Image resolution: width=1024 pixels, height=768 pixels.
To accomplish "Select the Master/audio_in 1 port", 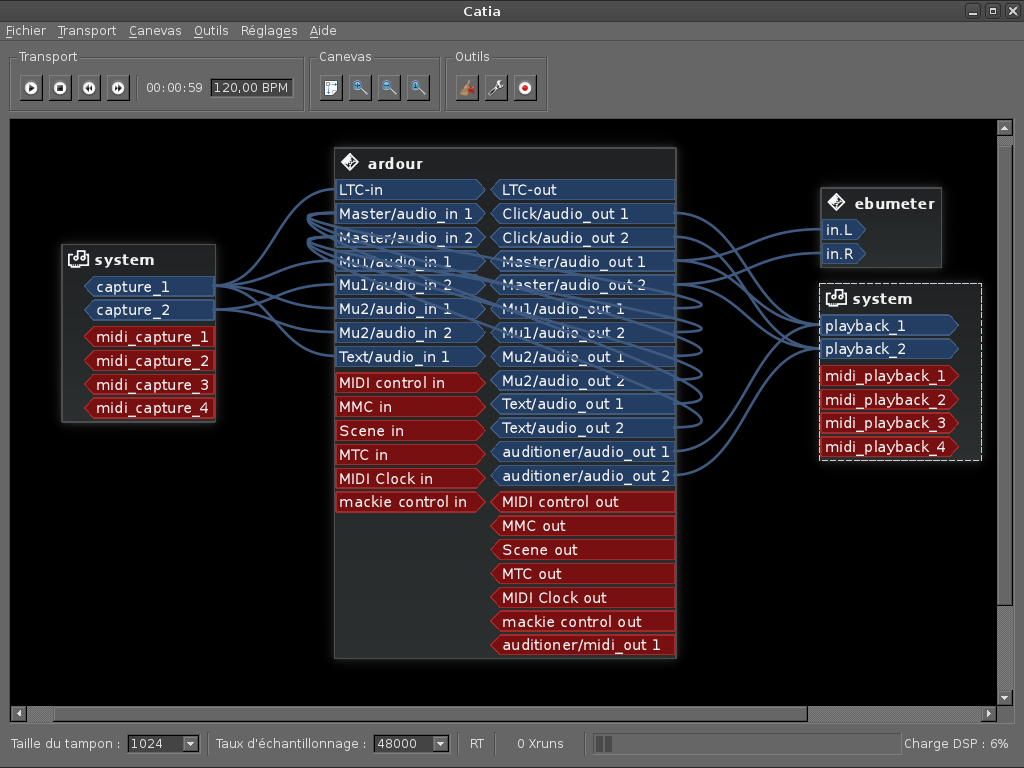I will coord(409,214).
